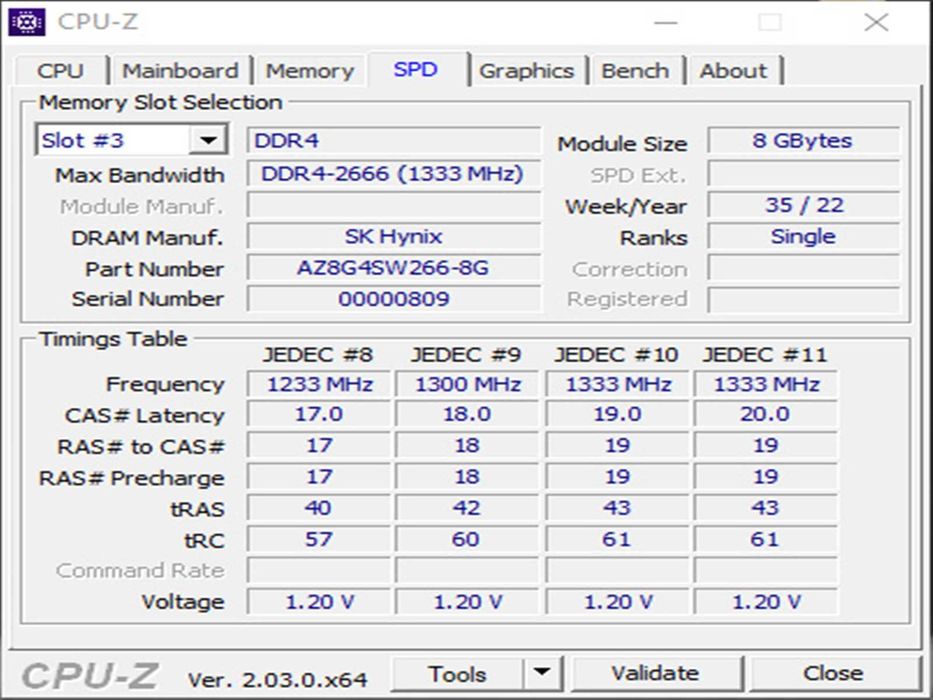
Task: Select part number AZ8G4SW266-8G
Action: pyautogui.click(x=394, y=268)
